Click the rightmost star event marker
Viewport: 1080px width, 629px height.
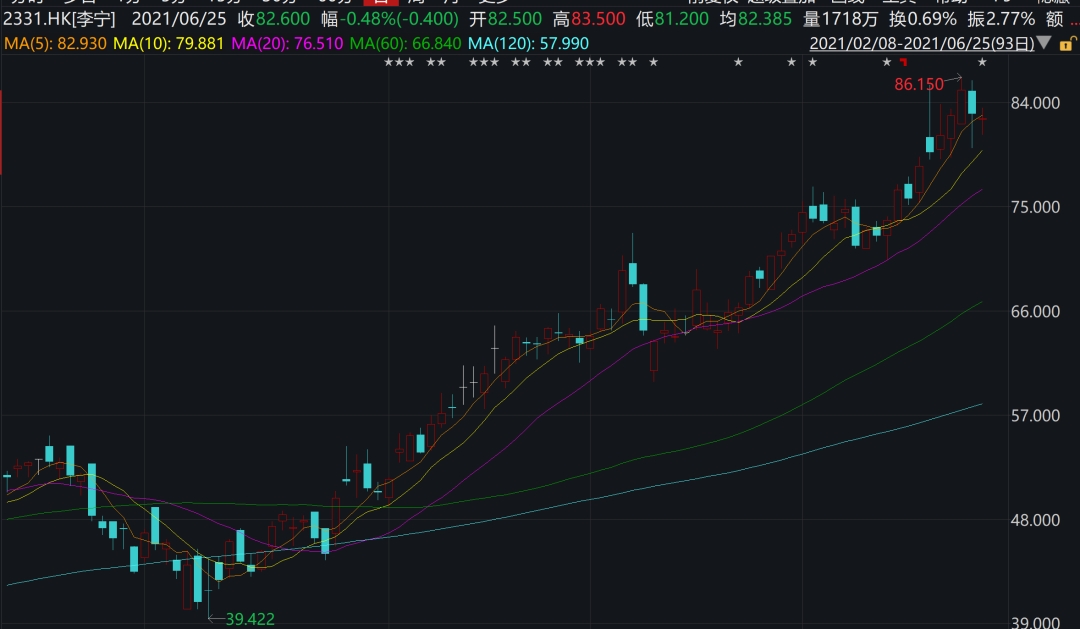click(982, 63)
